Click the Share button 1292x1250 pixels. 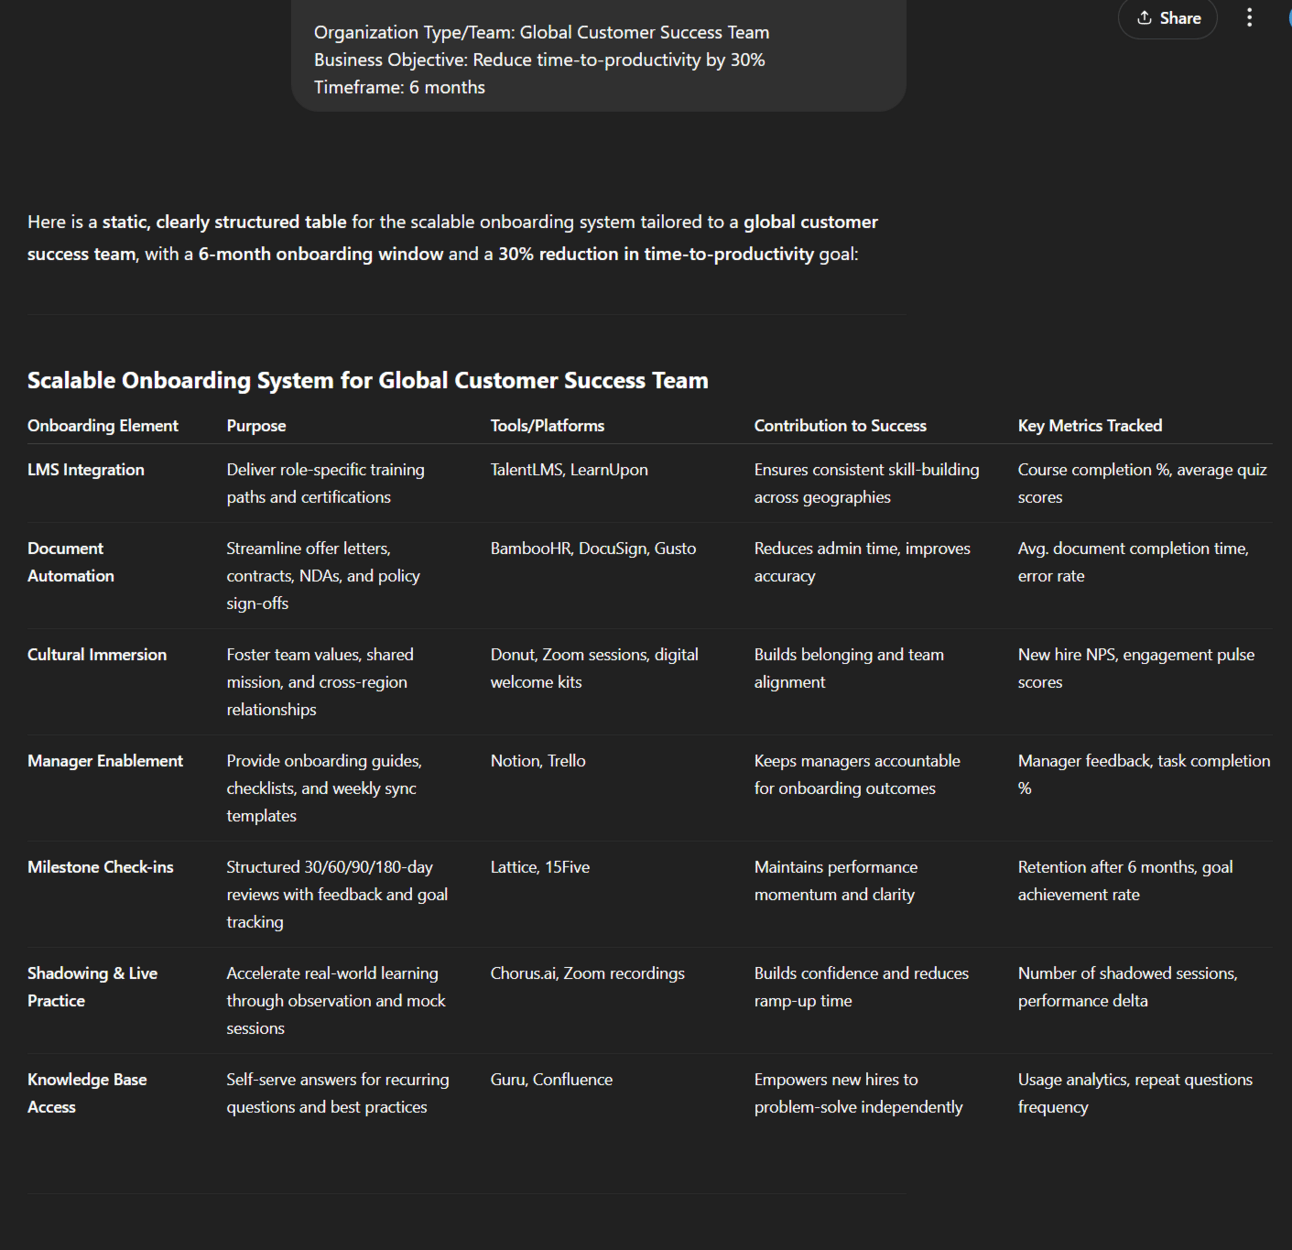[x=1167, y=18]
